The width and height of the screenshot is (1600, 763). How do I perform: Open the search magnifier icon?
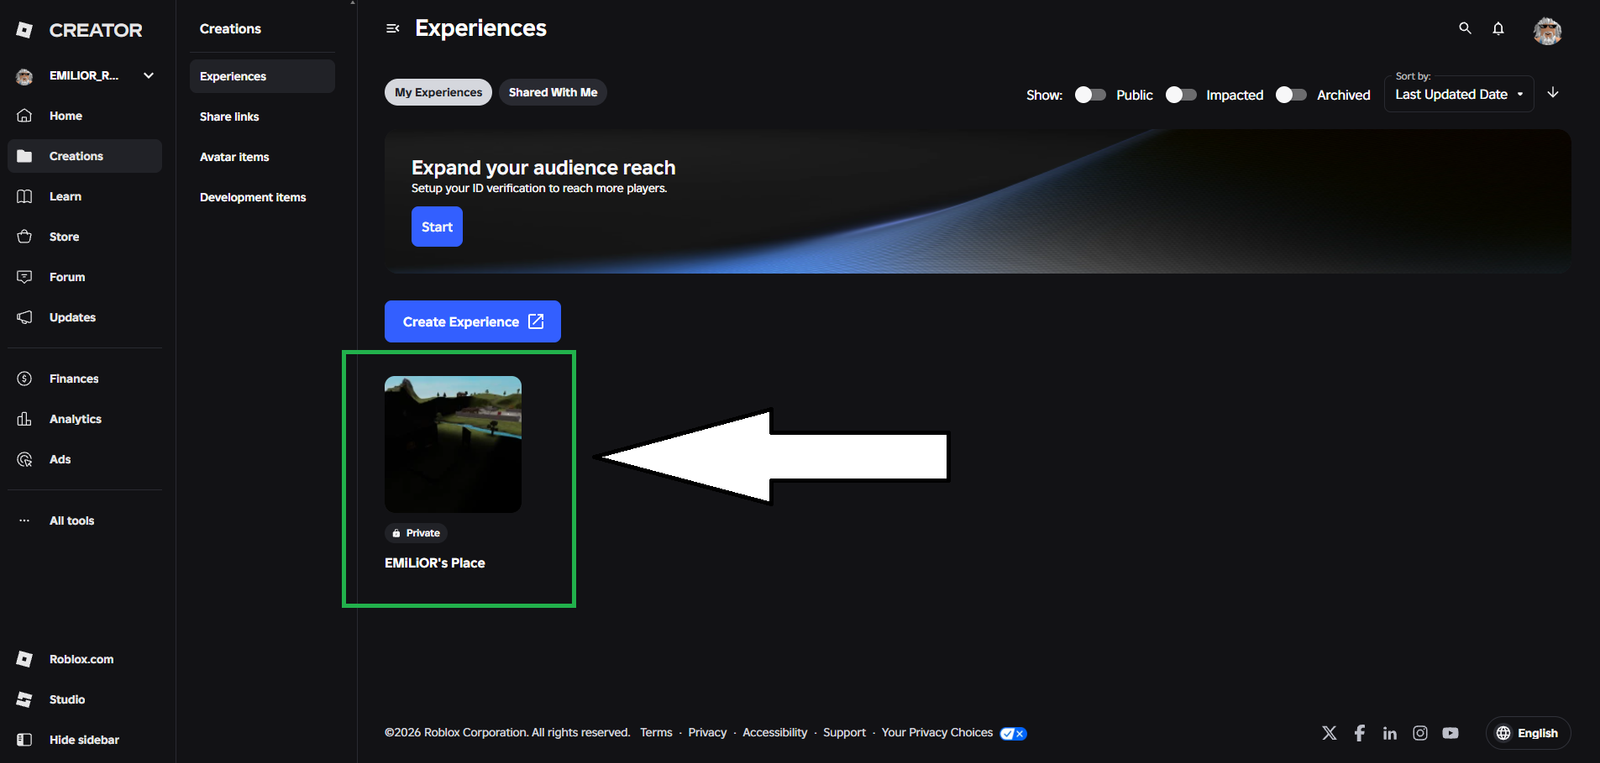(1465, 29)
